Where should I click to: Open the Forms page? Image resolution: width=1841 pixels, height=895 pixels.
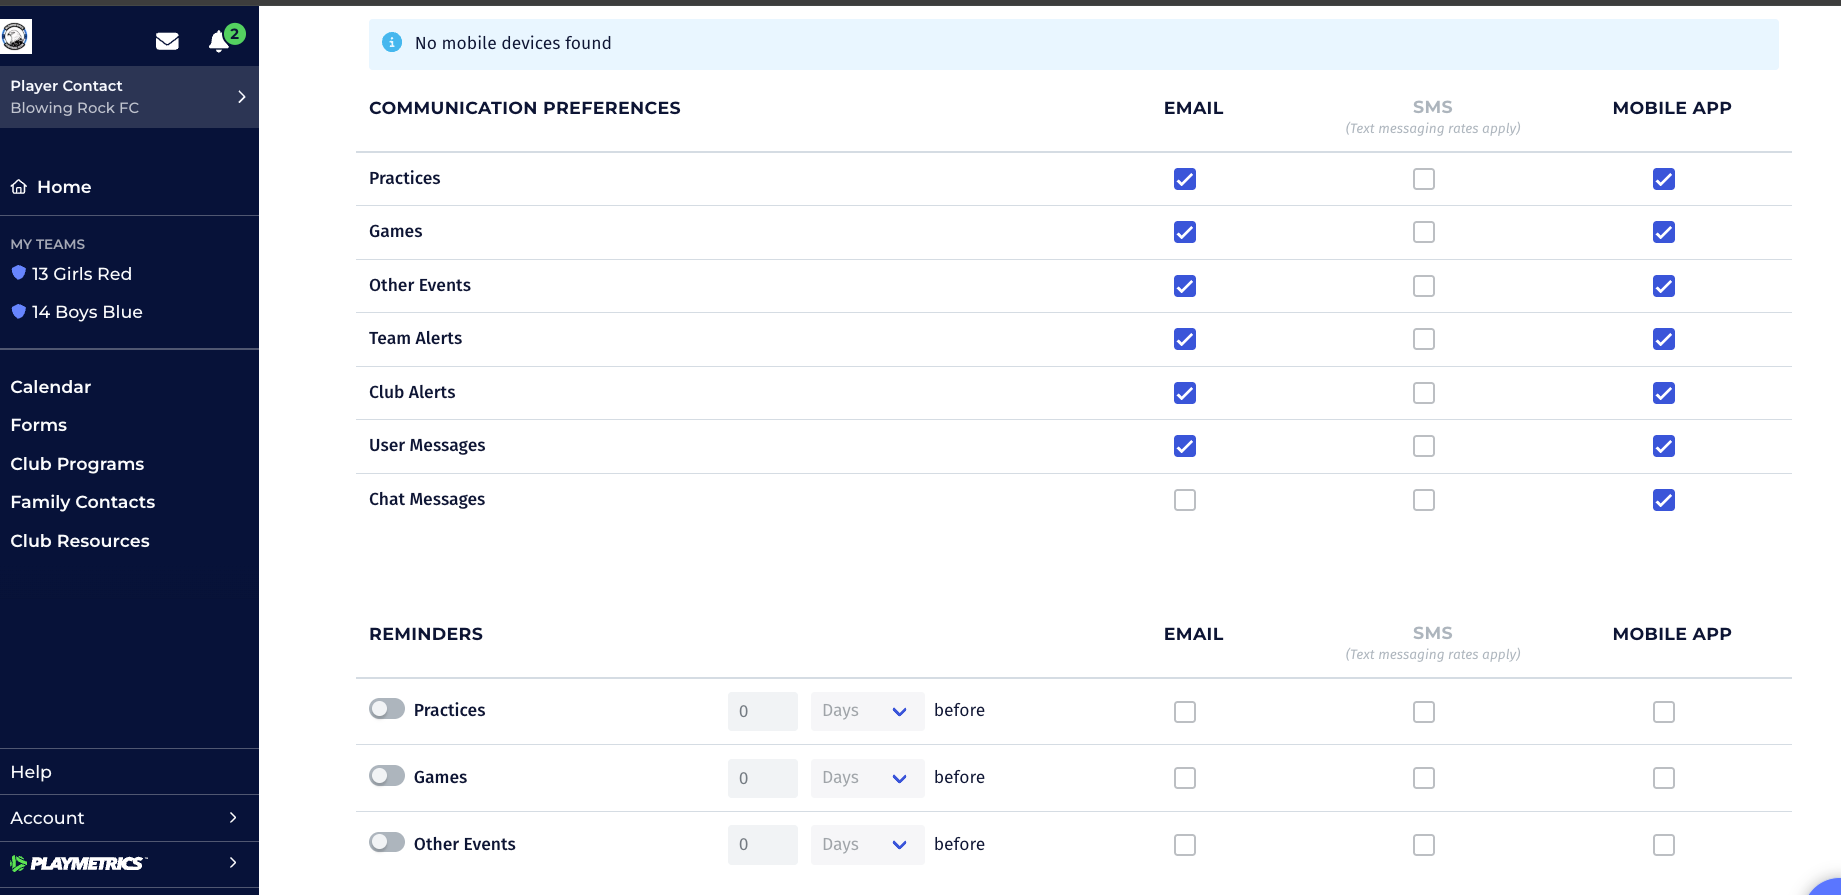[x=39, y=425]
